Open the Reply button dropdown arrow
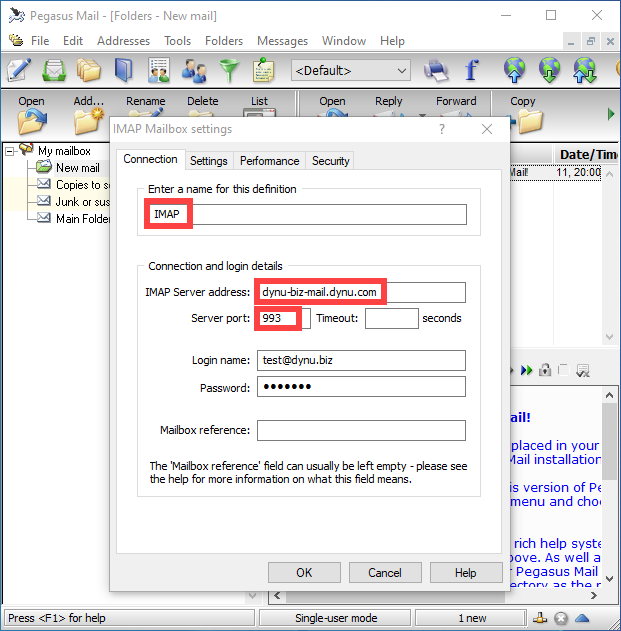This screenshot has width=621, height=631. [x=422, y=115]
